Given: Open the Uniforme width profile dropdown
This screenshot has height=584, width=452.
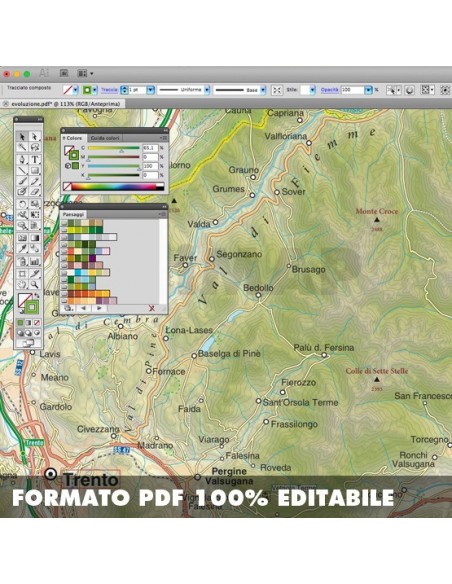Looking at the screenshot, I should pos(207,90).
